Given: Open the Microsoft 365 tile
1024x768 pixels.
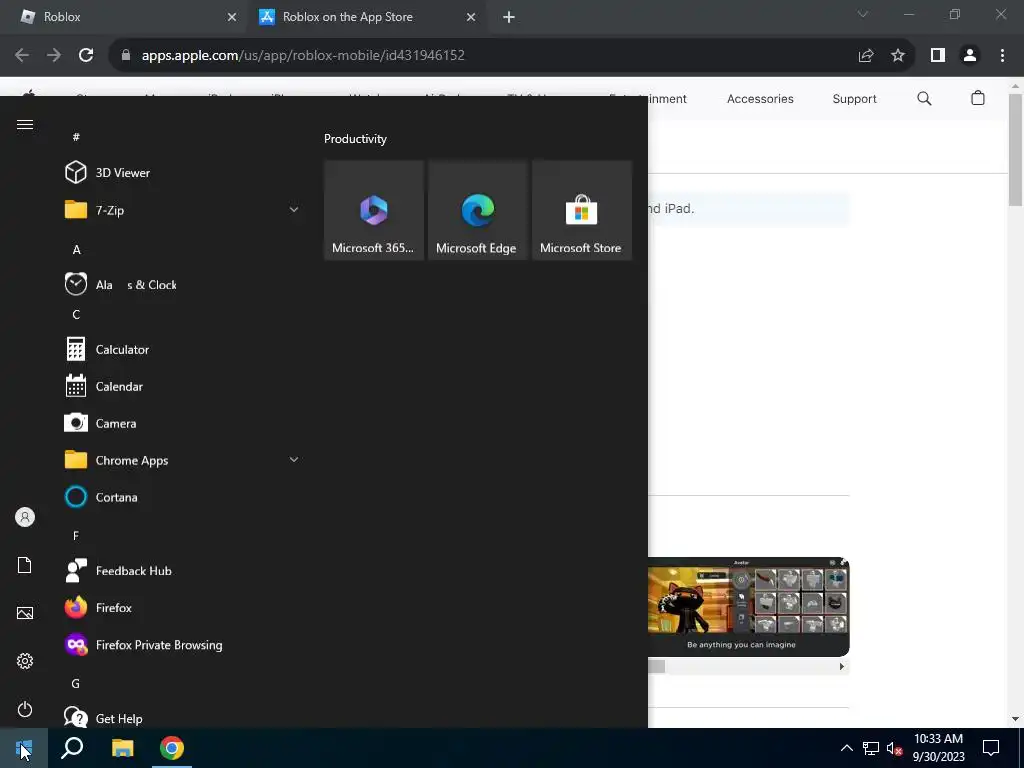Looking at the screenshot, I should coord(374,210).
